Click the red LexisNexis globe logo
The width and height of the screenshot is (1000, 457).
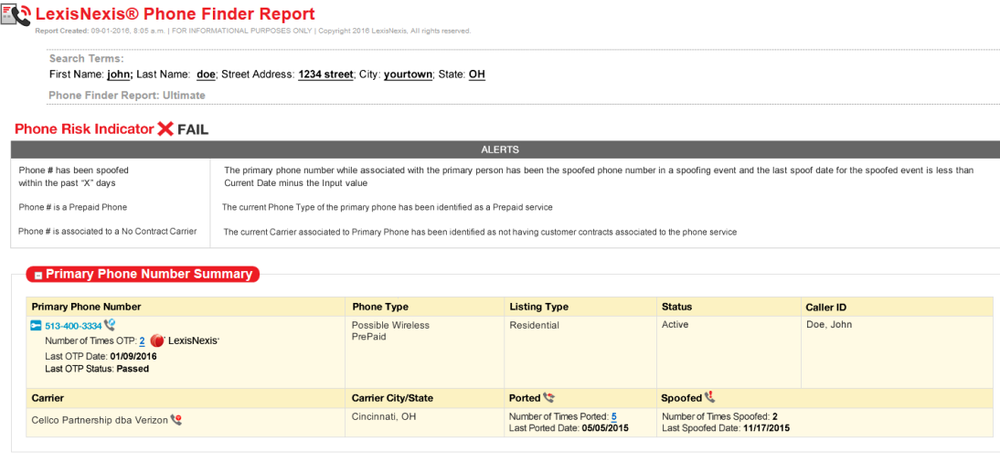click(157, 341)
